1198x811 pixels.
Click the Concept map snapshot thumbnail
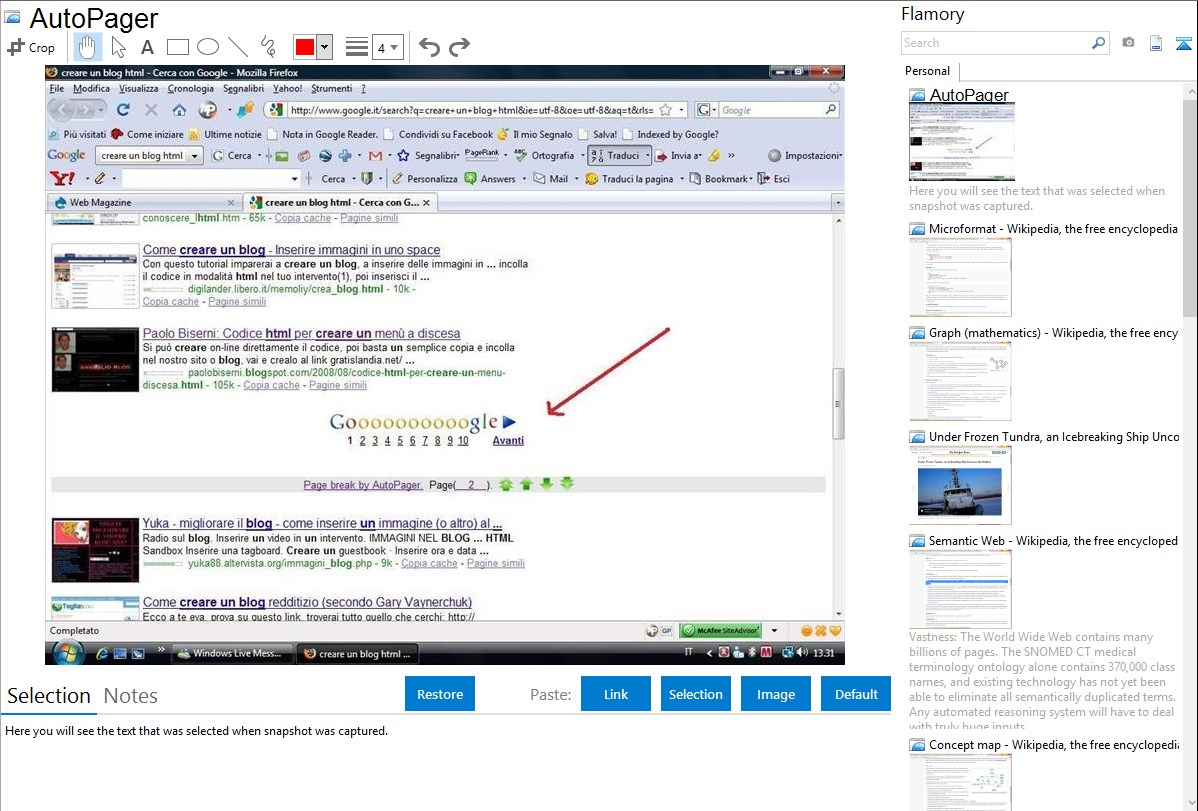pos(960,782)
